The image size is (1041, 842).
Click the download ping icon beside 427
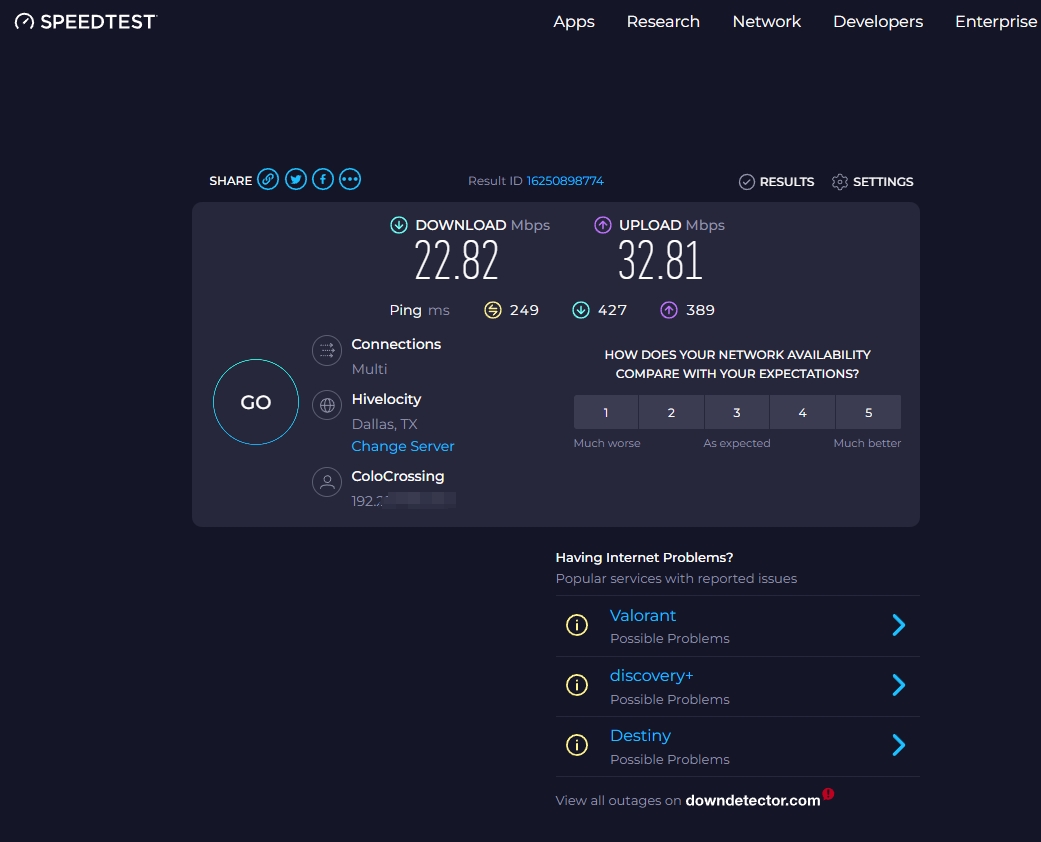(x=581, y=310)
